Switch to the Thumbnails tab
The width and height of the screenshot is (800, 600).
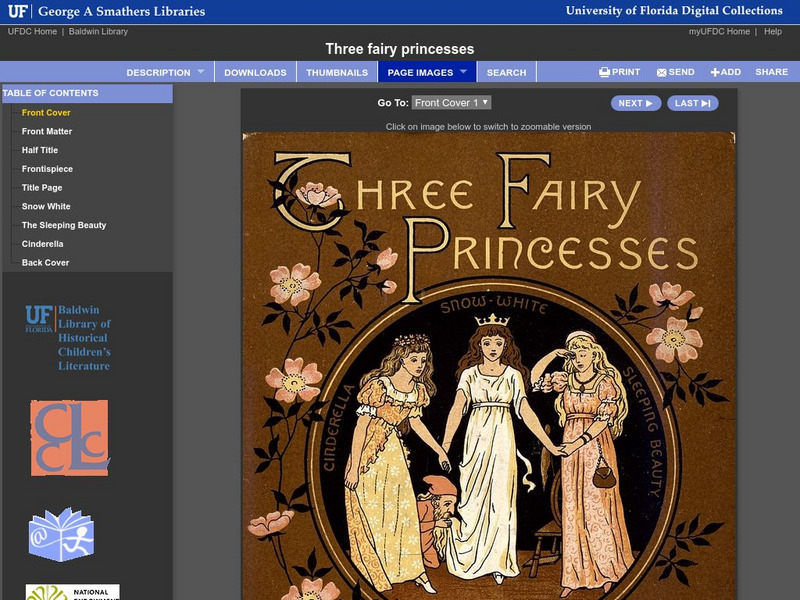click(336, 72)
